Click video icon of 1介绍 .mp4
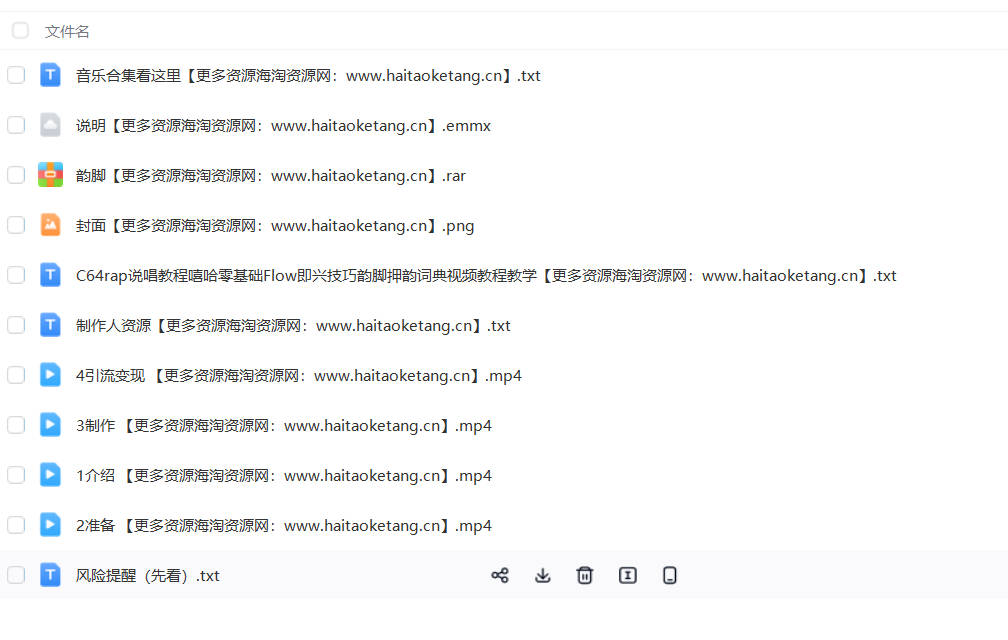The image size is (1008, 640). tap(50, 475)
